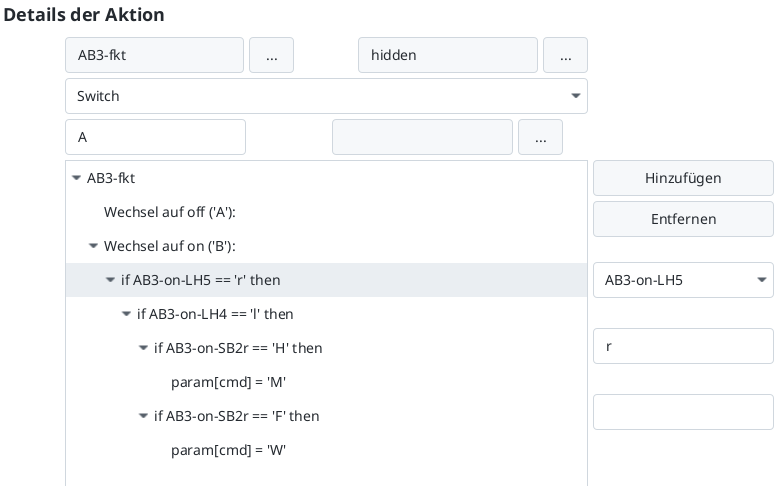Click the ellipsis button next to AB3-fkt field

(x=271, y=56)
